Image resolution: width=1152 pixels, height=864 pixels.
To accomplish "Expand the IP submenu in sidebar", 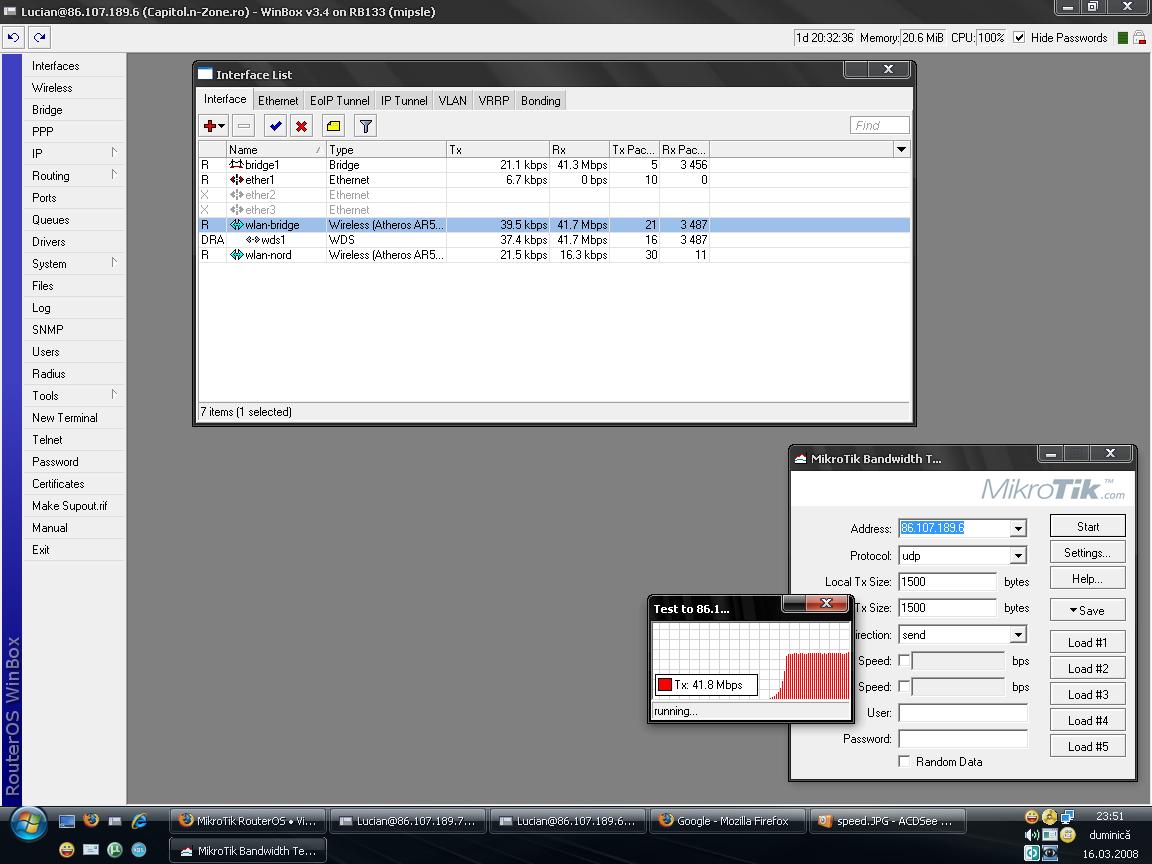I will click(114, 153).
